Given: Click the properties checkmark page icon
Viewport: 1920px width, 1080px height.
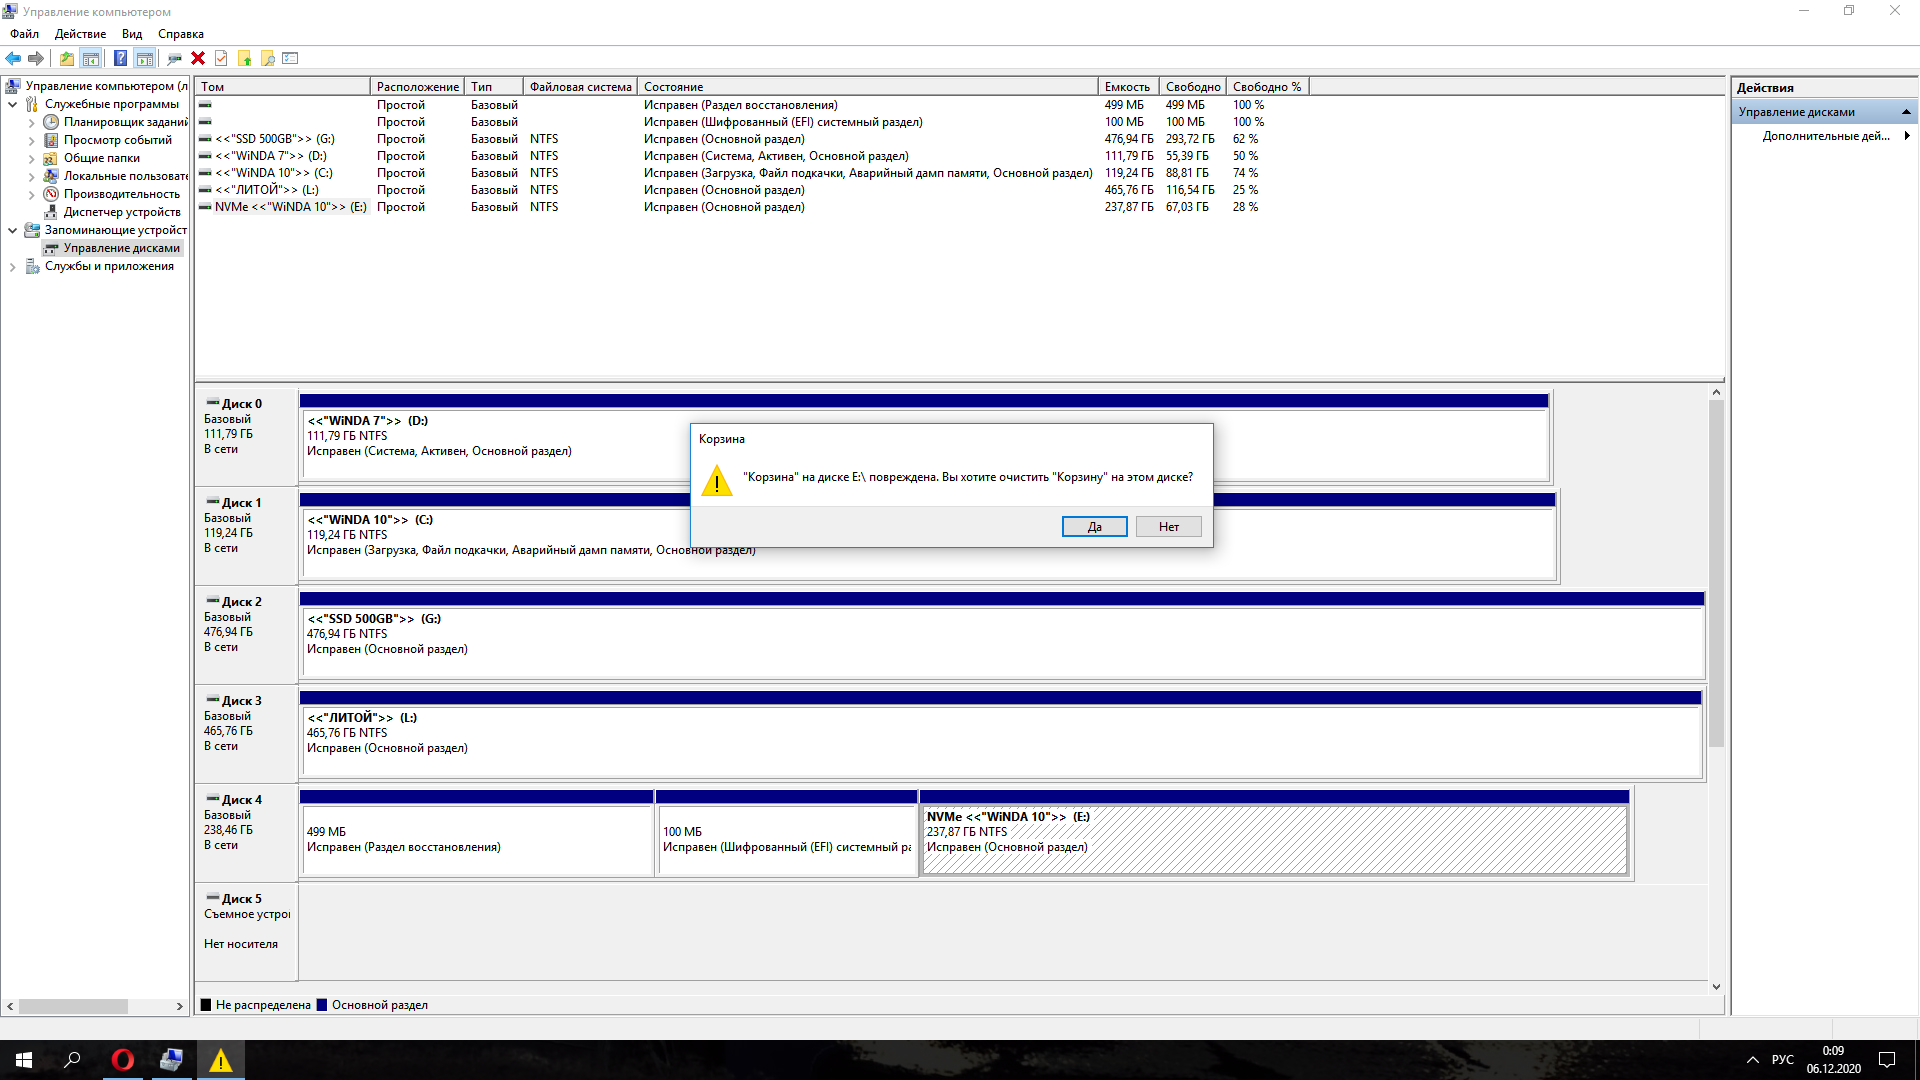Looking at the screenshot, I should pyautogui.click(x=221, y=58).
